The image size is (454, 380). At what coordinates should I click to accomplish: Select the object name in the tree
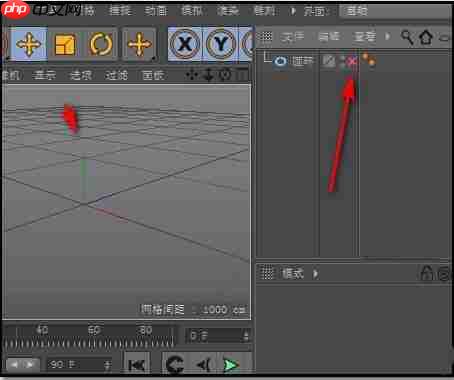coord(303,61)
